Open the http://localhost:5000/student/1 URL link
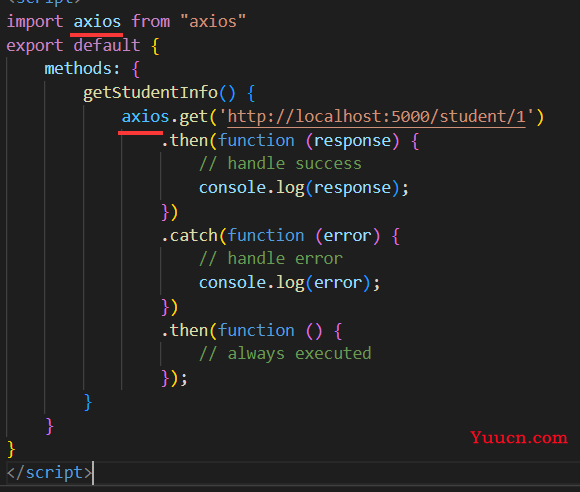This screenshot has height=492, width=580. click(x=376, y=117)
